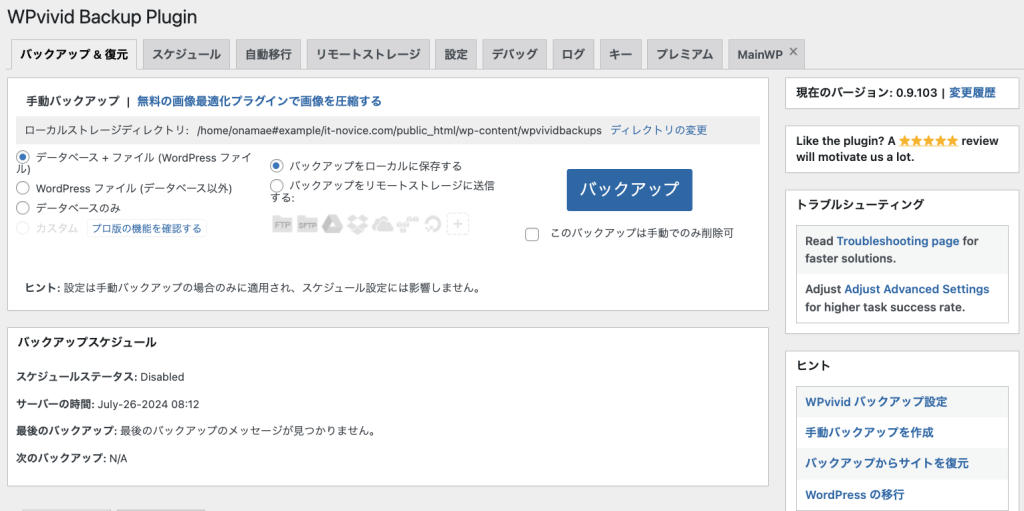The height and width of the screenshot is (511, 1024).
Task: Select the SFTP remote storage icon
Action: 306,223
